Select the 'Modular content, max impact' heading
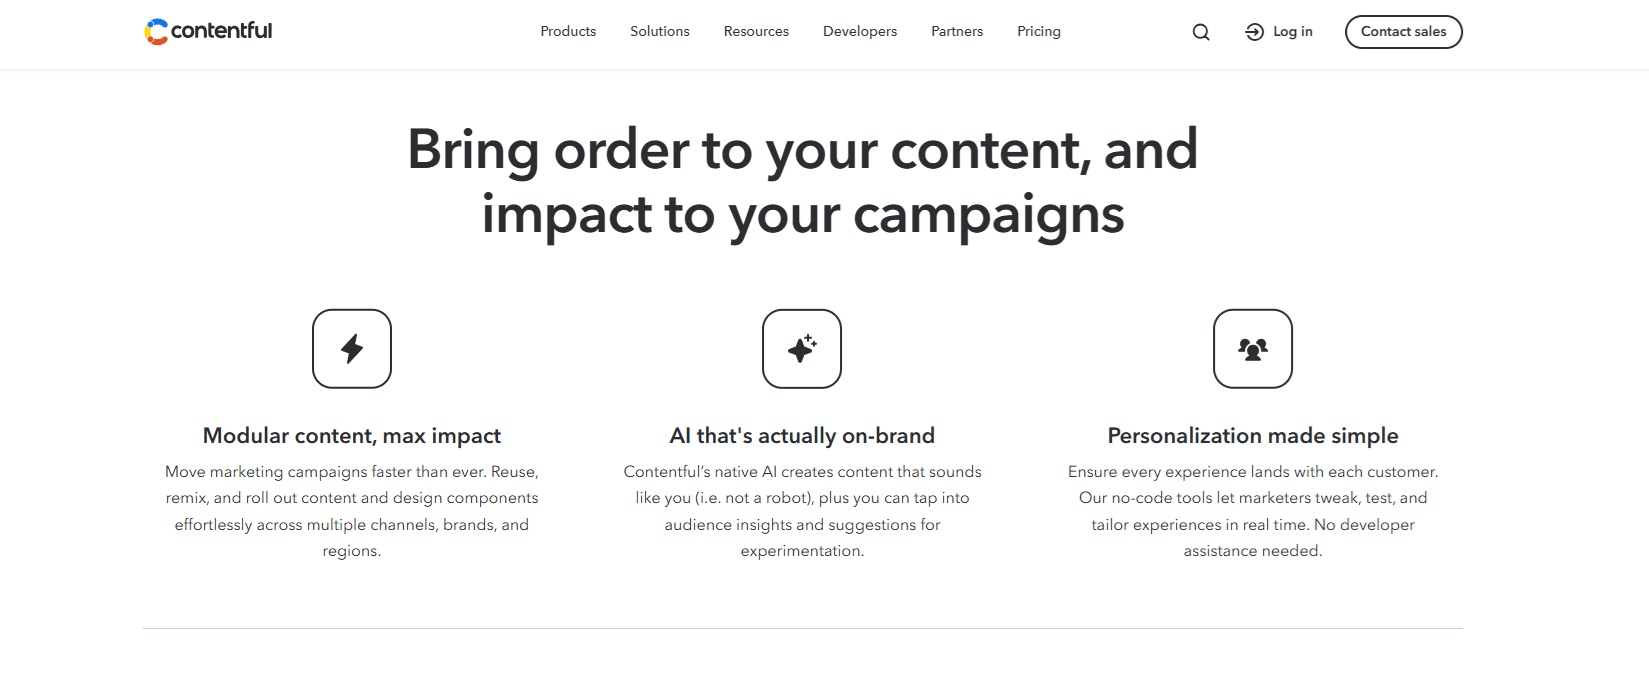The width and height of the screenshot is (1649, 677). [x=351, y=435]
